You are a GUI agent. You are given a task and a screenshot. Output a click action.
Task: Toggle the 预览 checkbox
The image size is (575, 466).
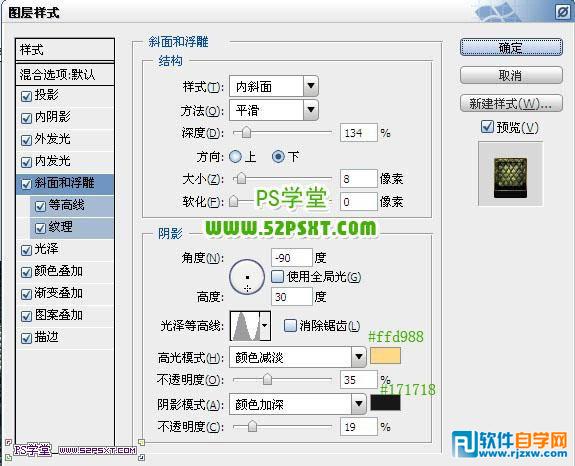click(487, 127)
